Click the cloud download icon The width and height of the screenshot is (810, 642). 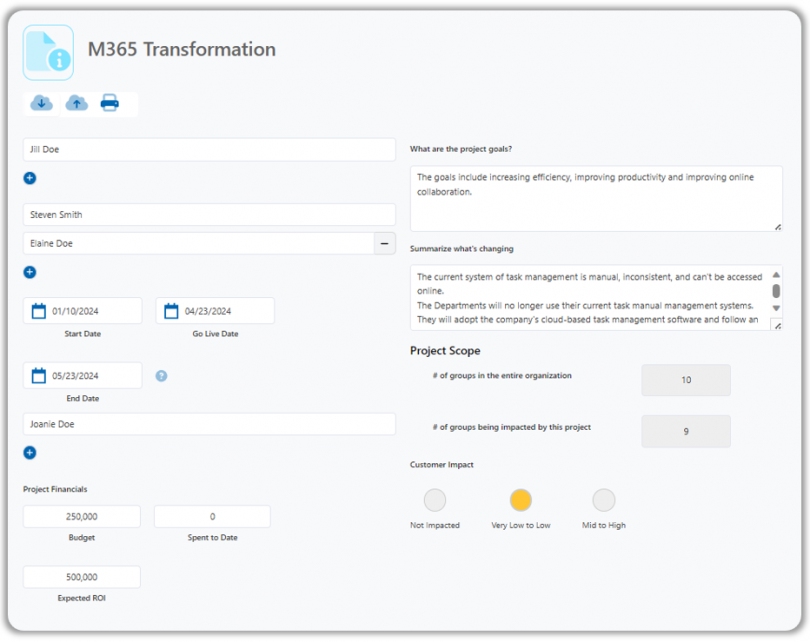tap(40, 103)
